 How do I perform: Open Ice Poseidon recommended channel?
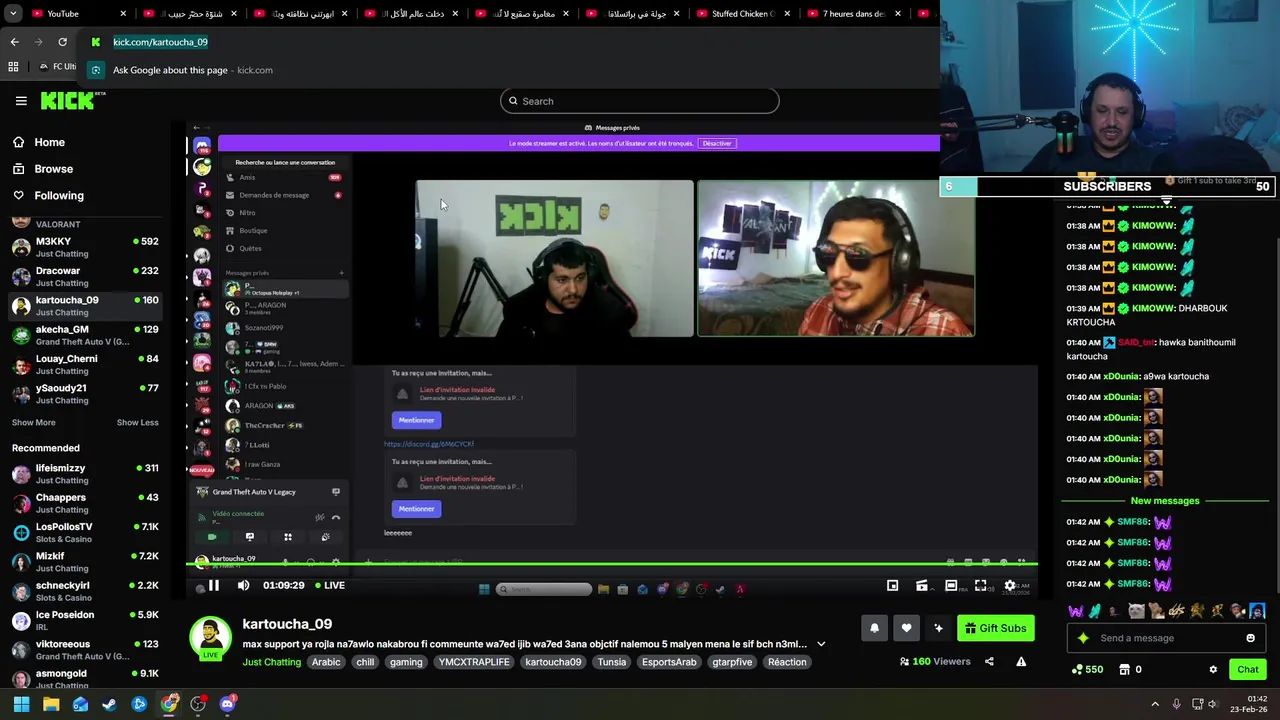click(85, 620)
